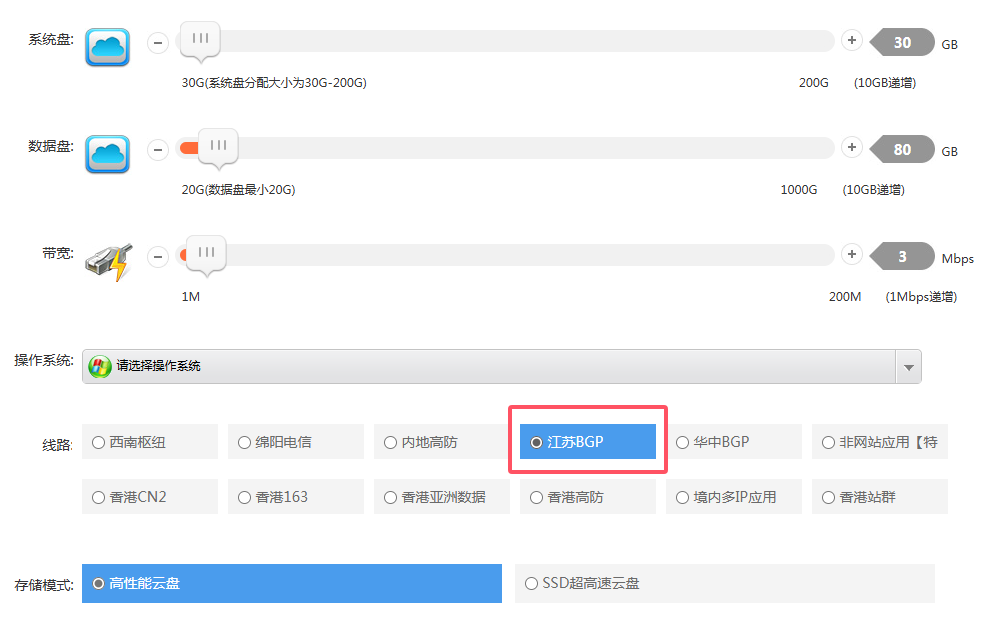Select 高性能云盘 storage mode
This screenshot has width=1002, height=631.
click(291, 583)
